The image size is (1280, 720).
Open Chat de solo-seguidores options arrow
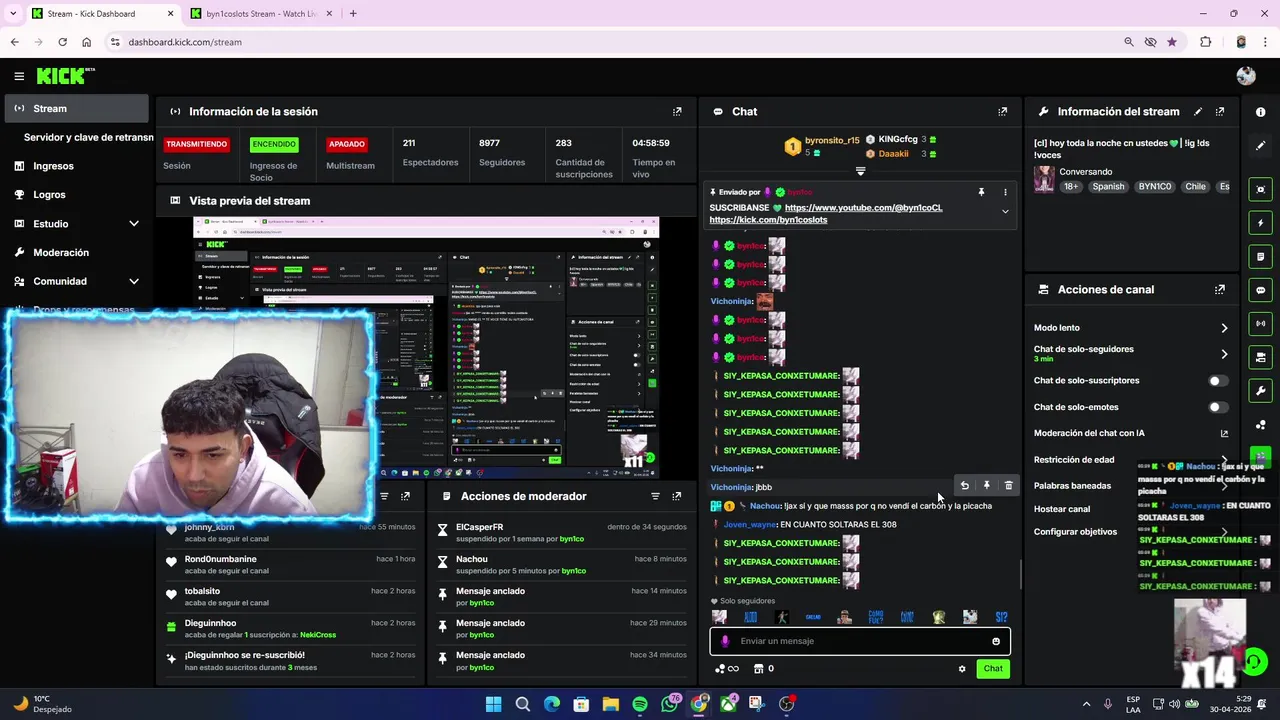[1224, 354]
